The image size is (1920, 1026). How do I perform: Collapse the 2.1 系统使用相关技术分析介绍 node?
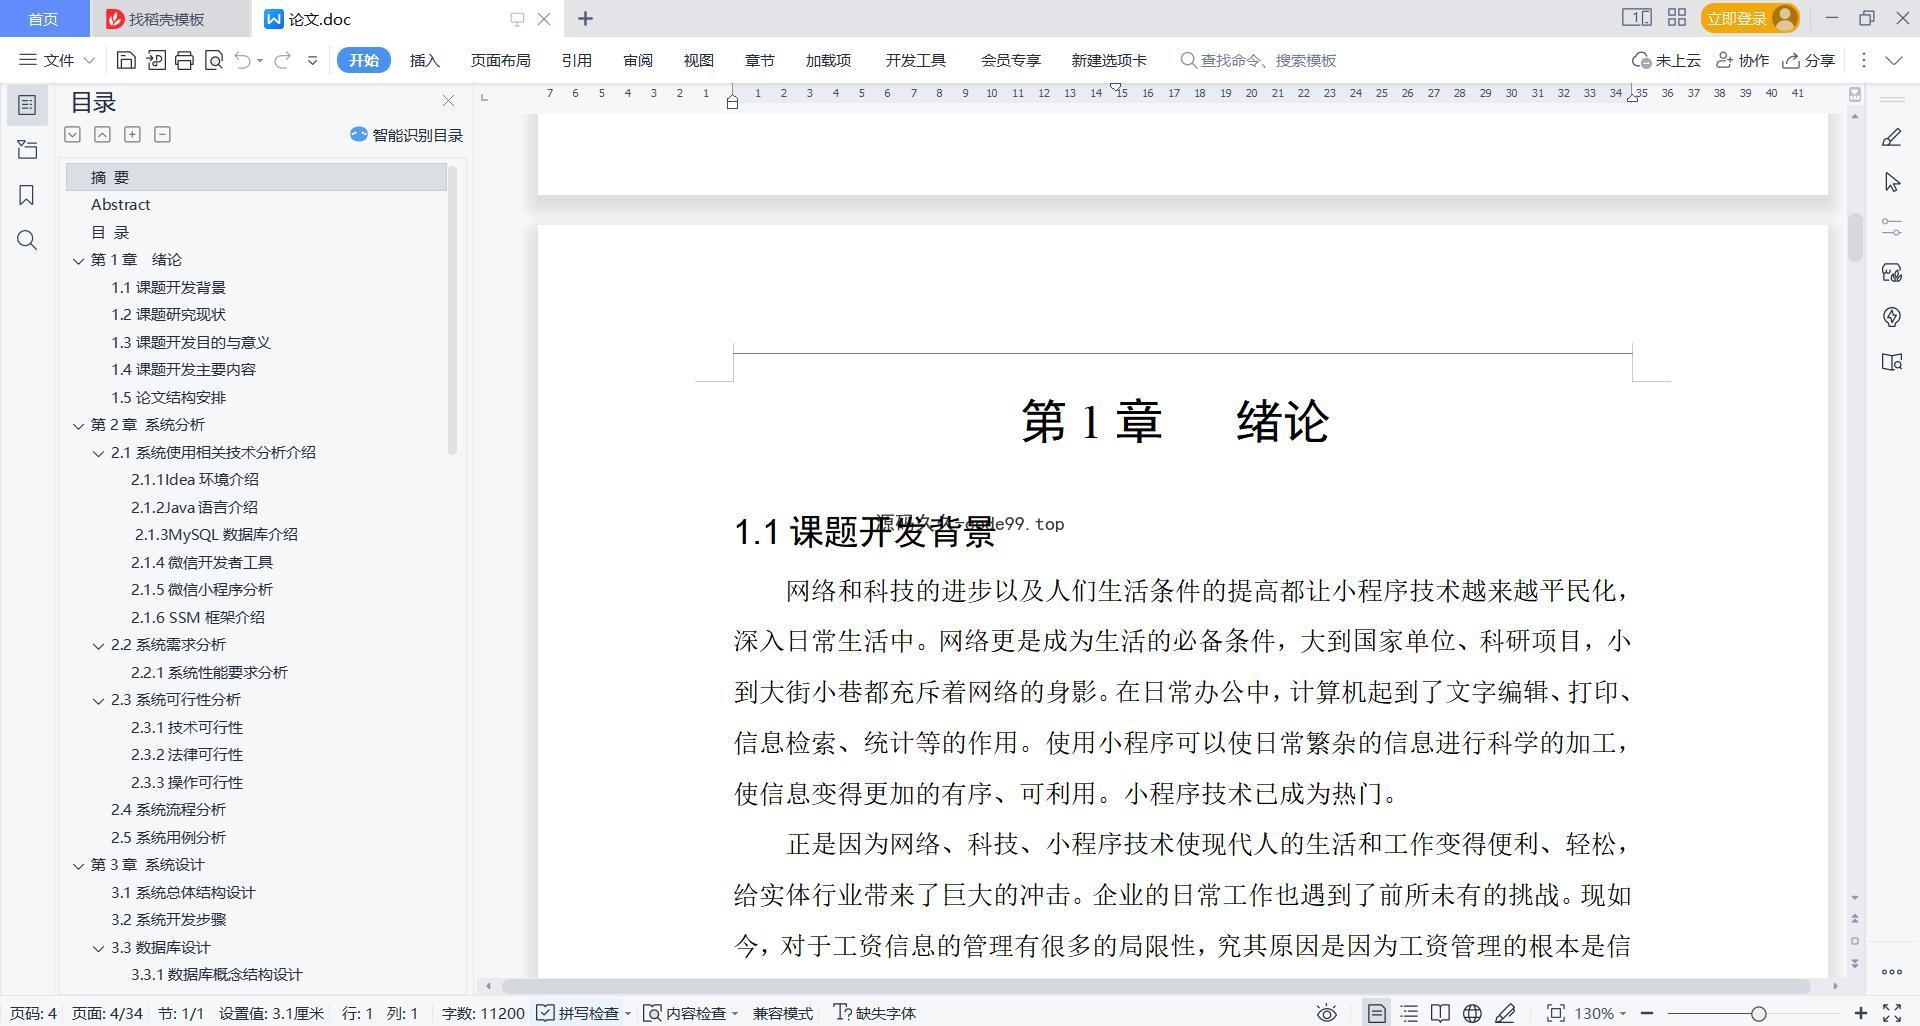pos(98,453)
